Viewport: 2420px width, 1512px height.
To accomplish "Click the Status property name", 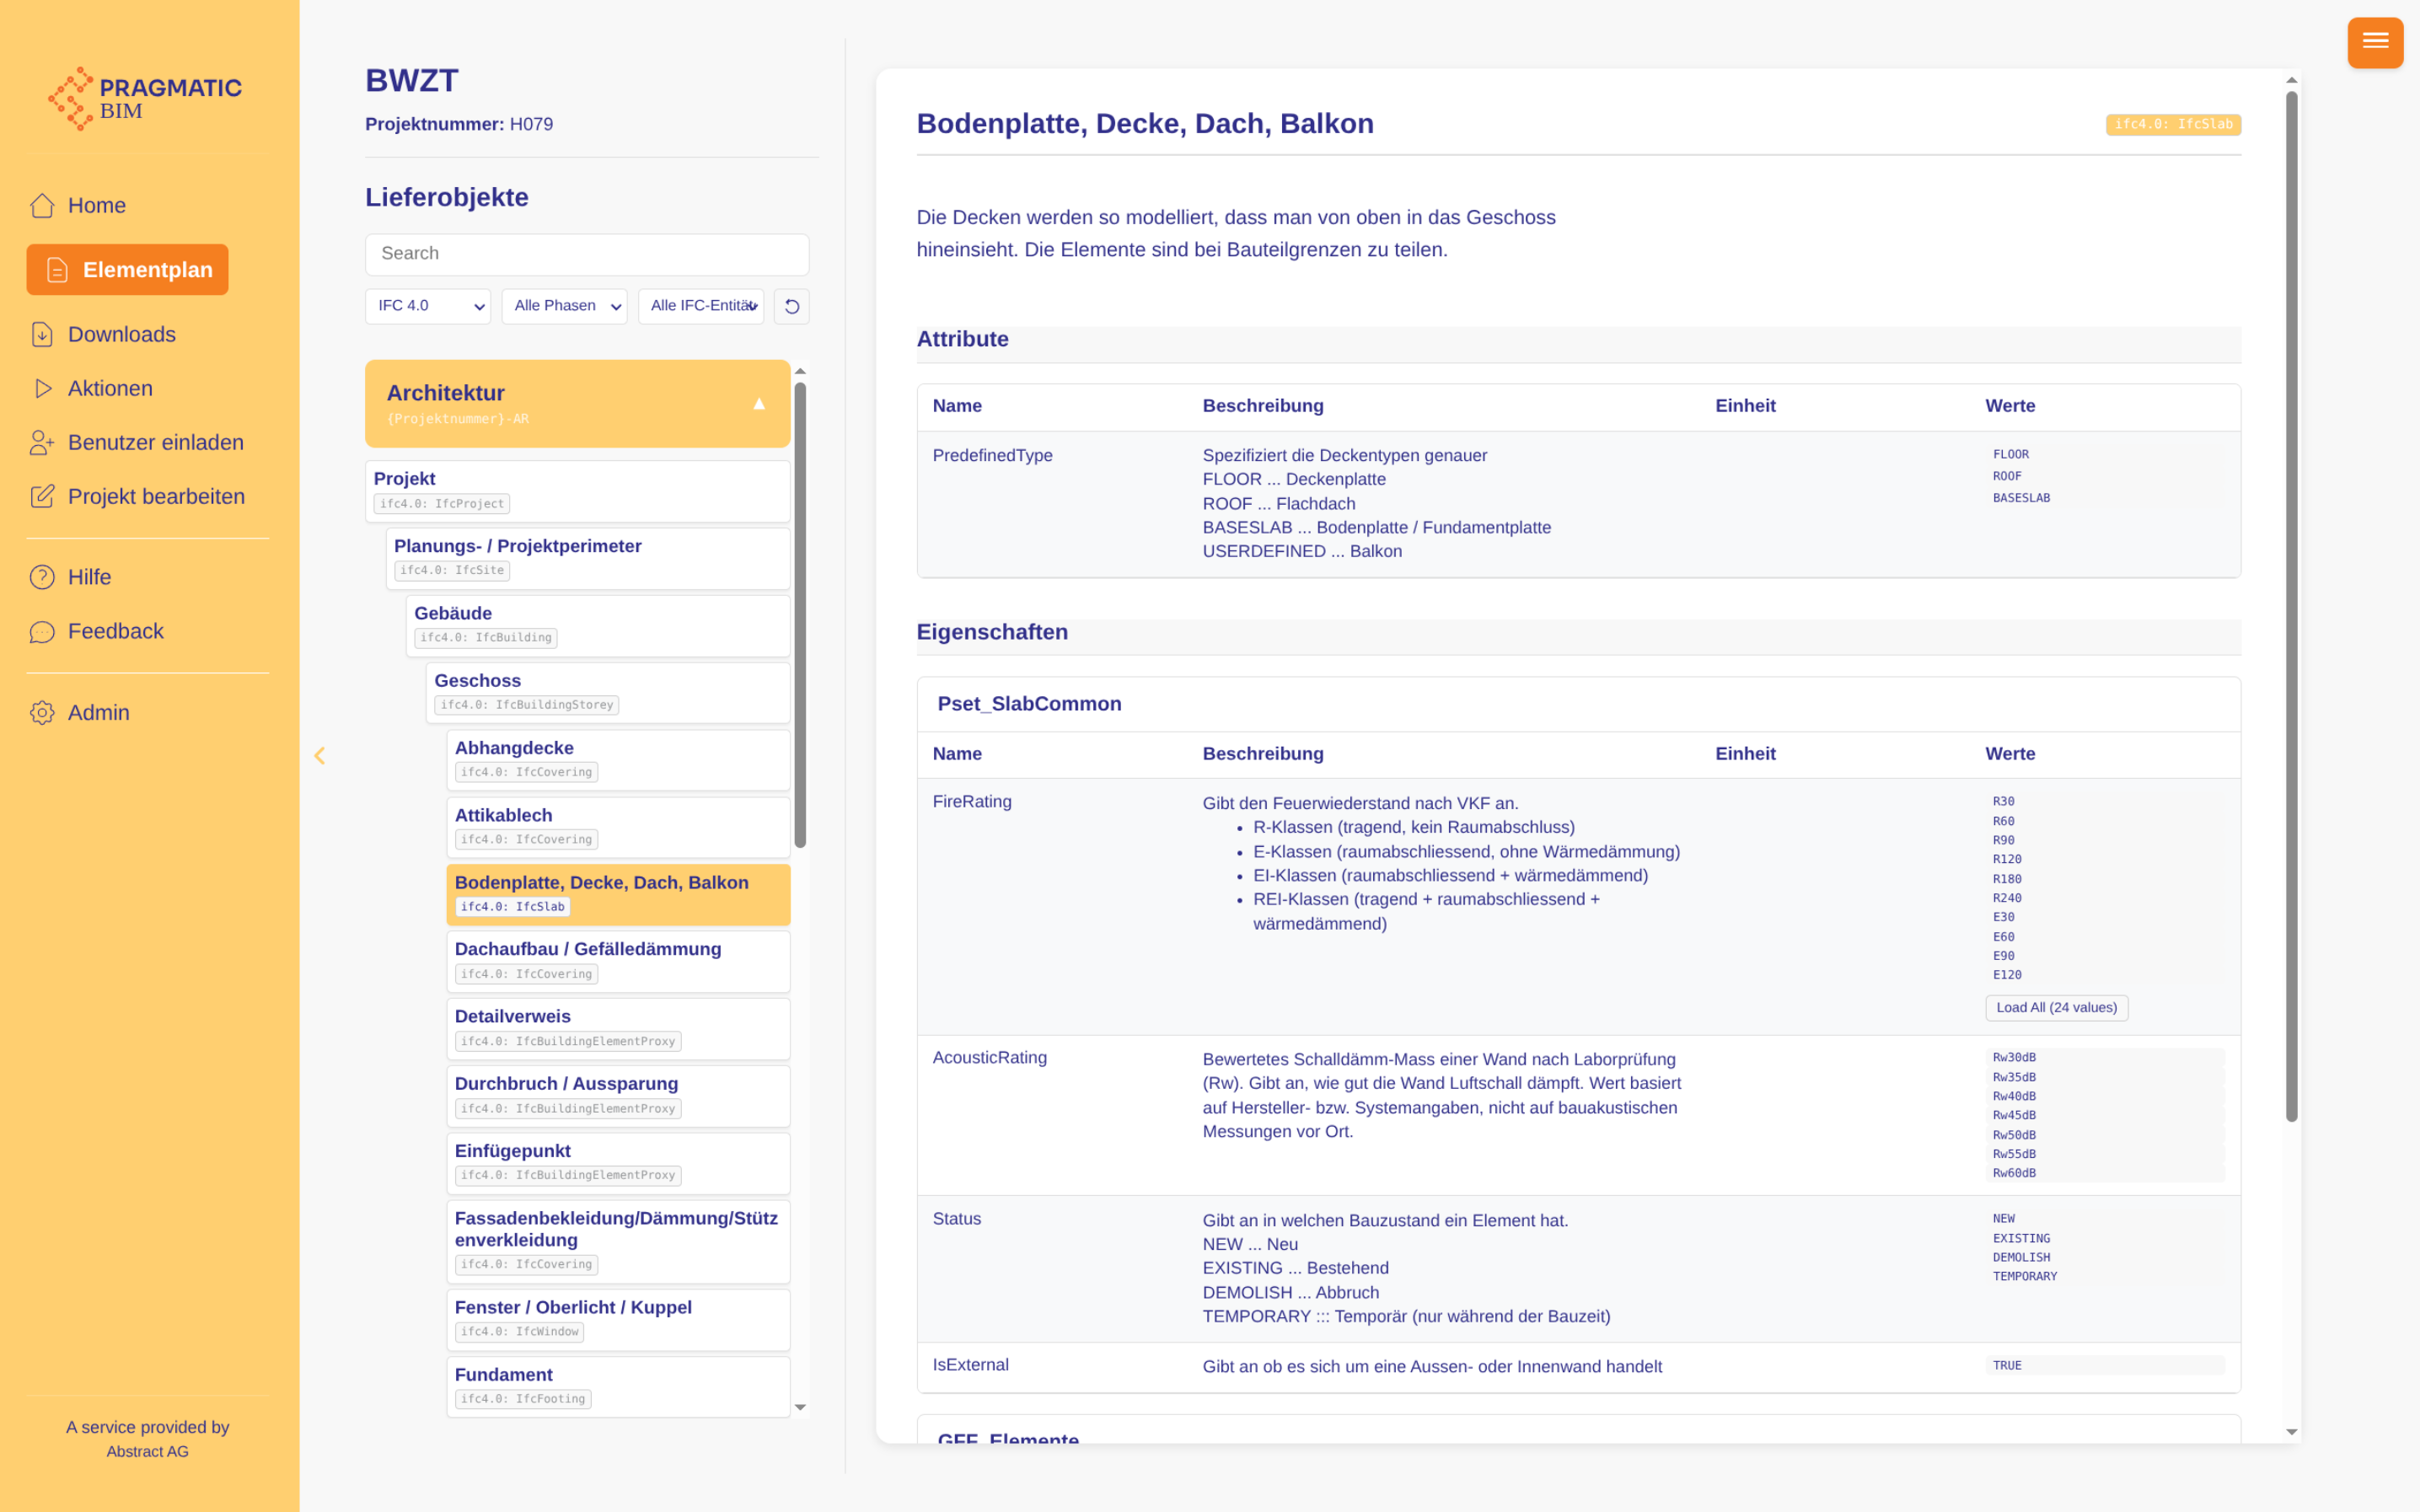I will 956,1218.
